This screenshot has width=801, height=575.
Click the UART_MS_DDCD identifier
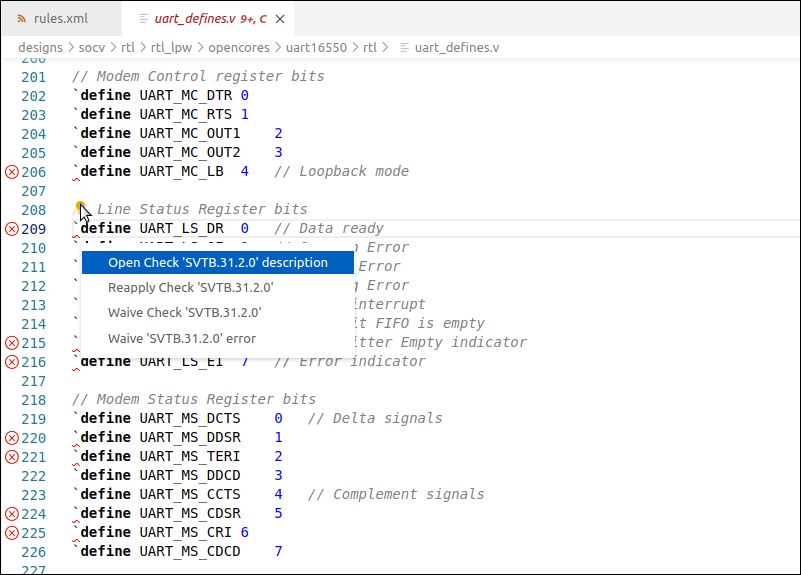[x=190, y=475]
